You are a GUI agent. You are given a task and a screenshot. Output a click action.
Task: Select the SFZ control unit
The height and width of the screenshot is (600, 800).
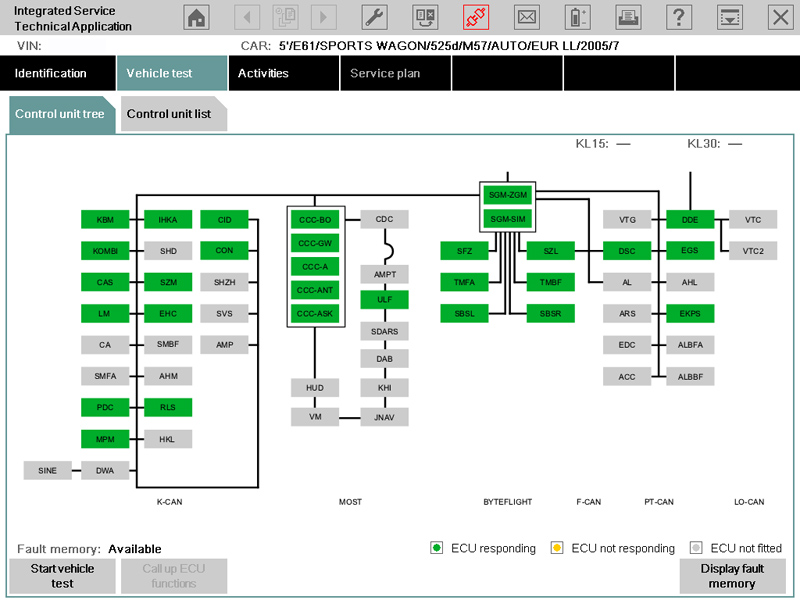464,251
